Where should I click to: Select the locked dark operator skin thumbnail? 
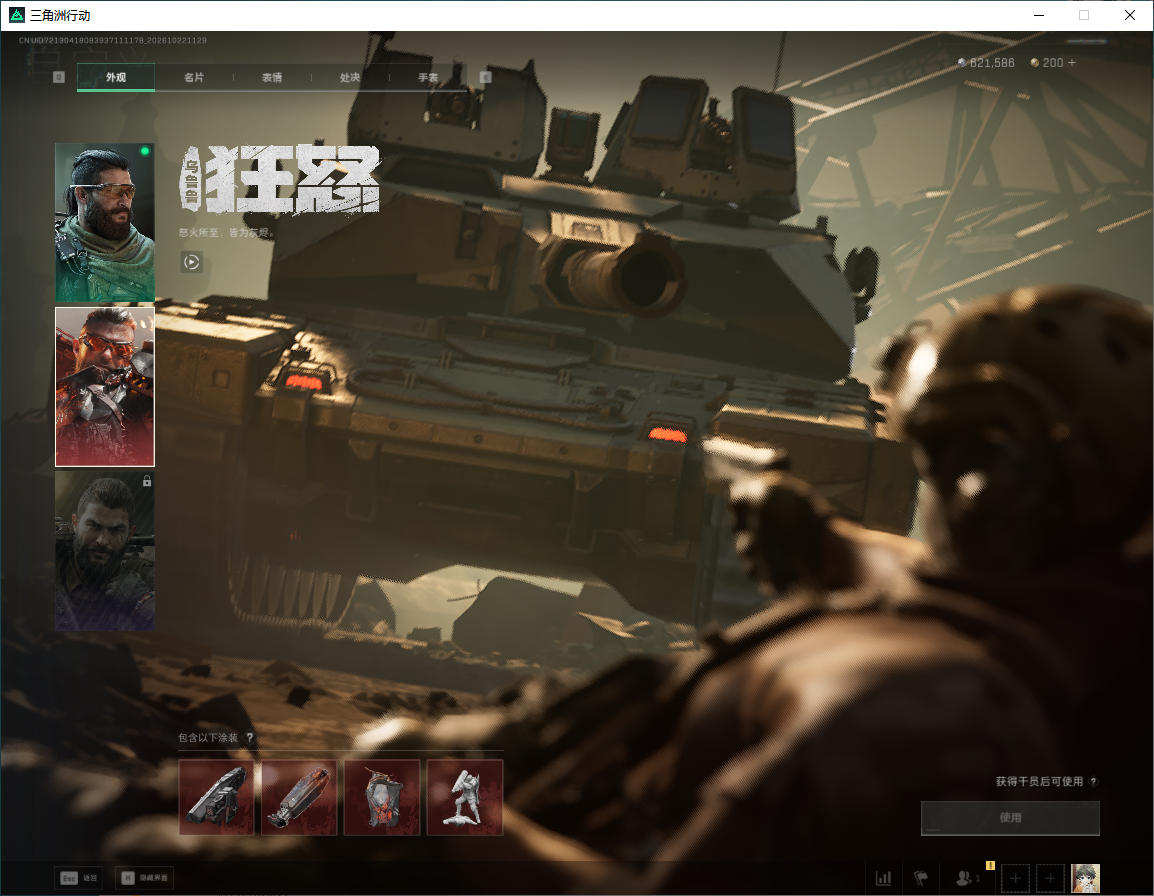coord(105,551)
